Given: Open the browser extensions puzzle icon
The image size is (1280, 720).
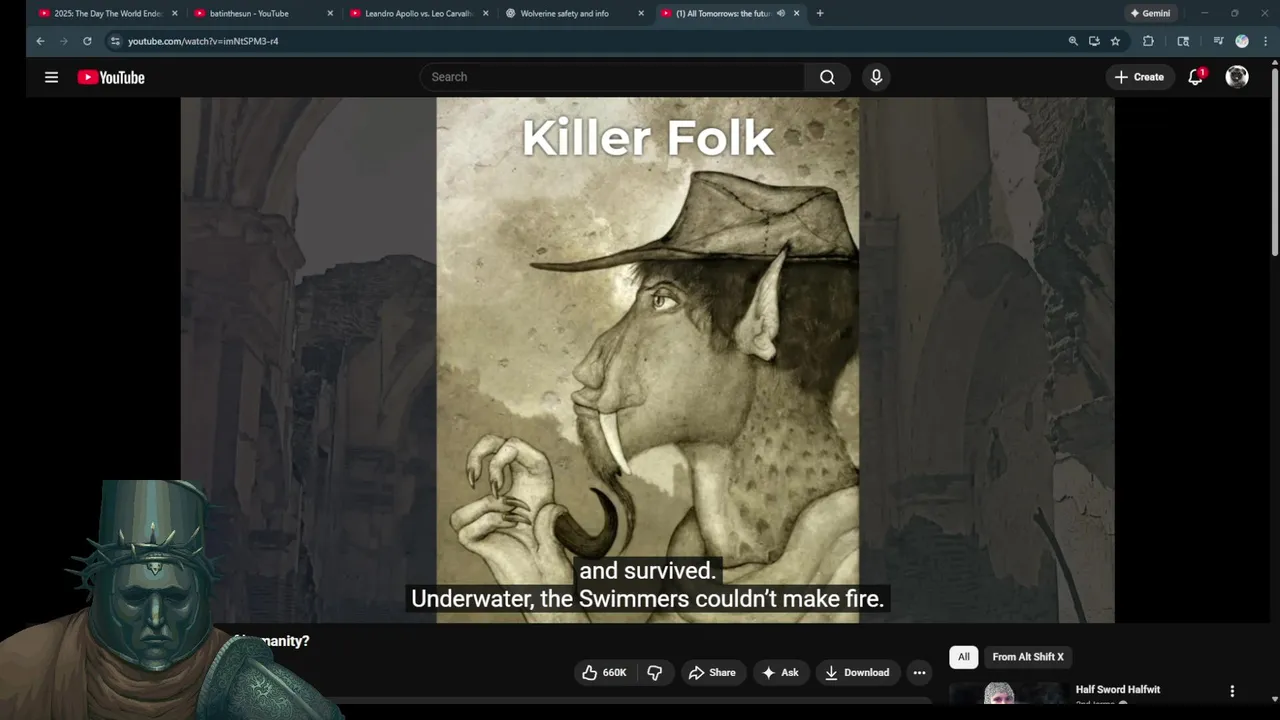Looking at the screenshot, I should pos(1148,41).
